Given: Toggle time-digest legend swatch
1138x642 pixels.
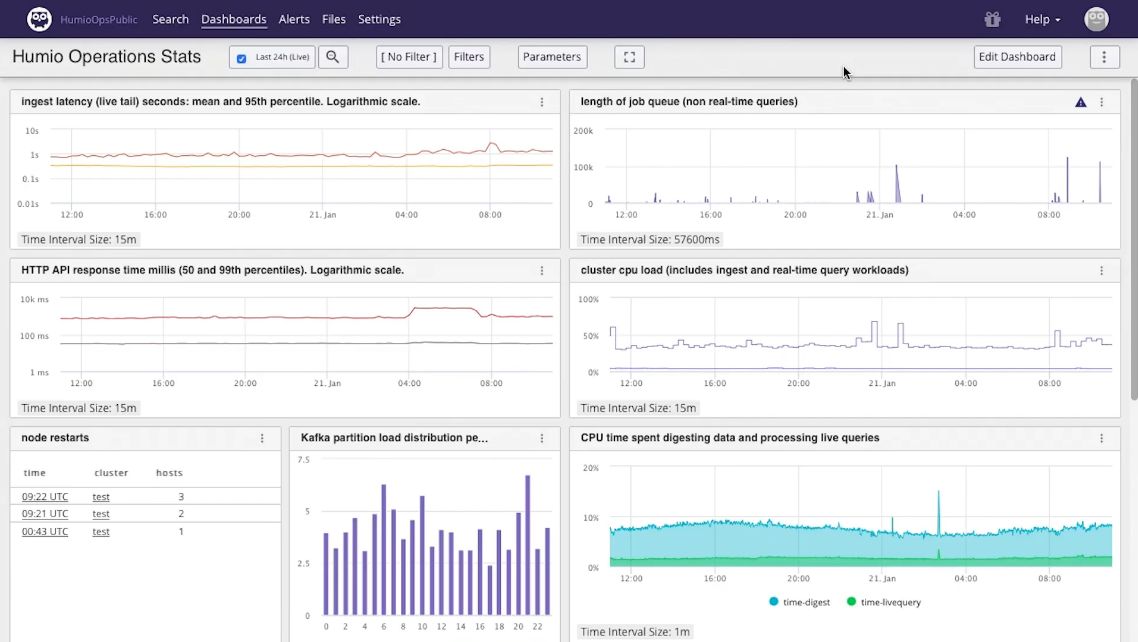Looking at the screenshot, I should tap(774, 601).
